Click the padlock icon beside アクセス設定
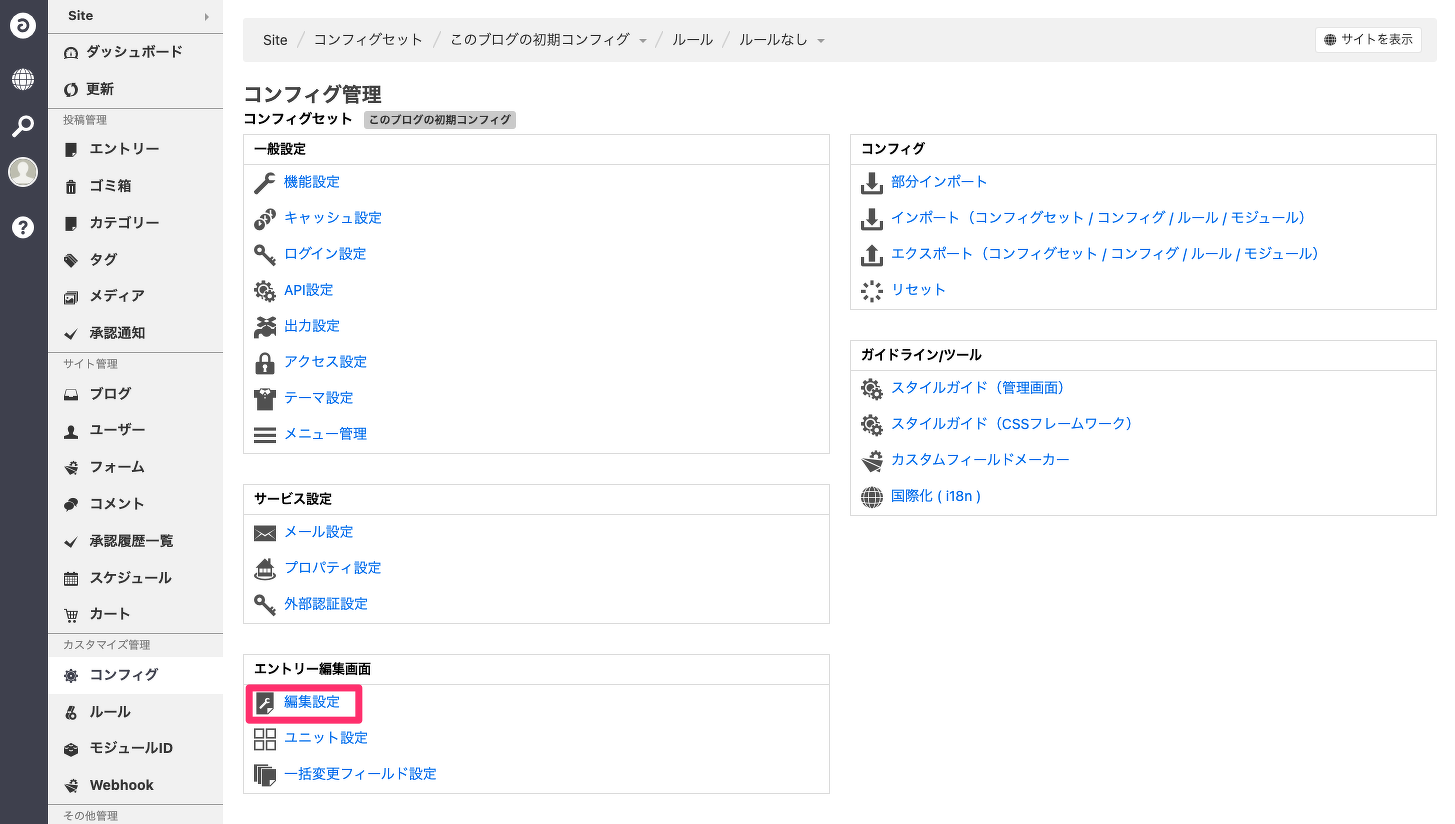Screen dimensions: 1455x824 pos(264,362)
